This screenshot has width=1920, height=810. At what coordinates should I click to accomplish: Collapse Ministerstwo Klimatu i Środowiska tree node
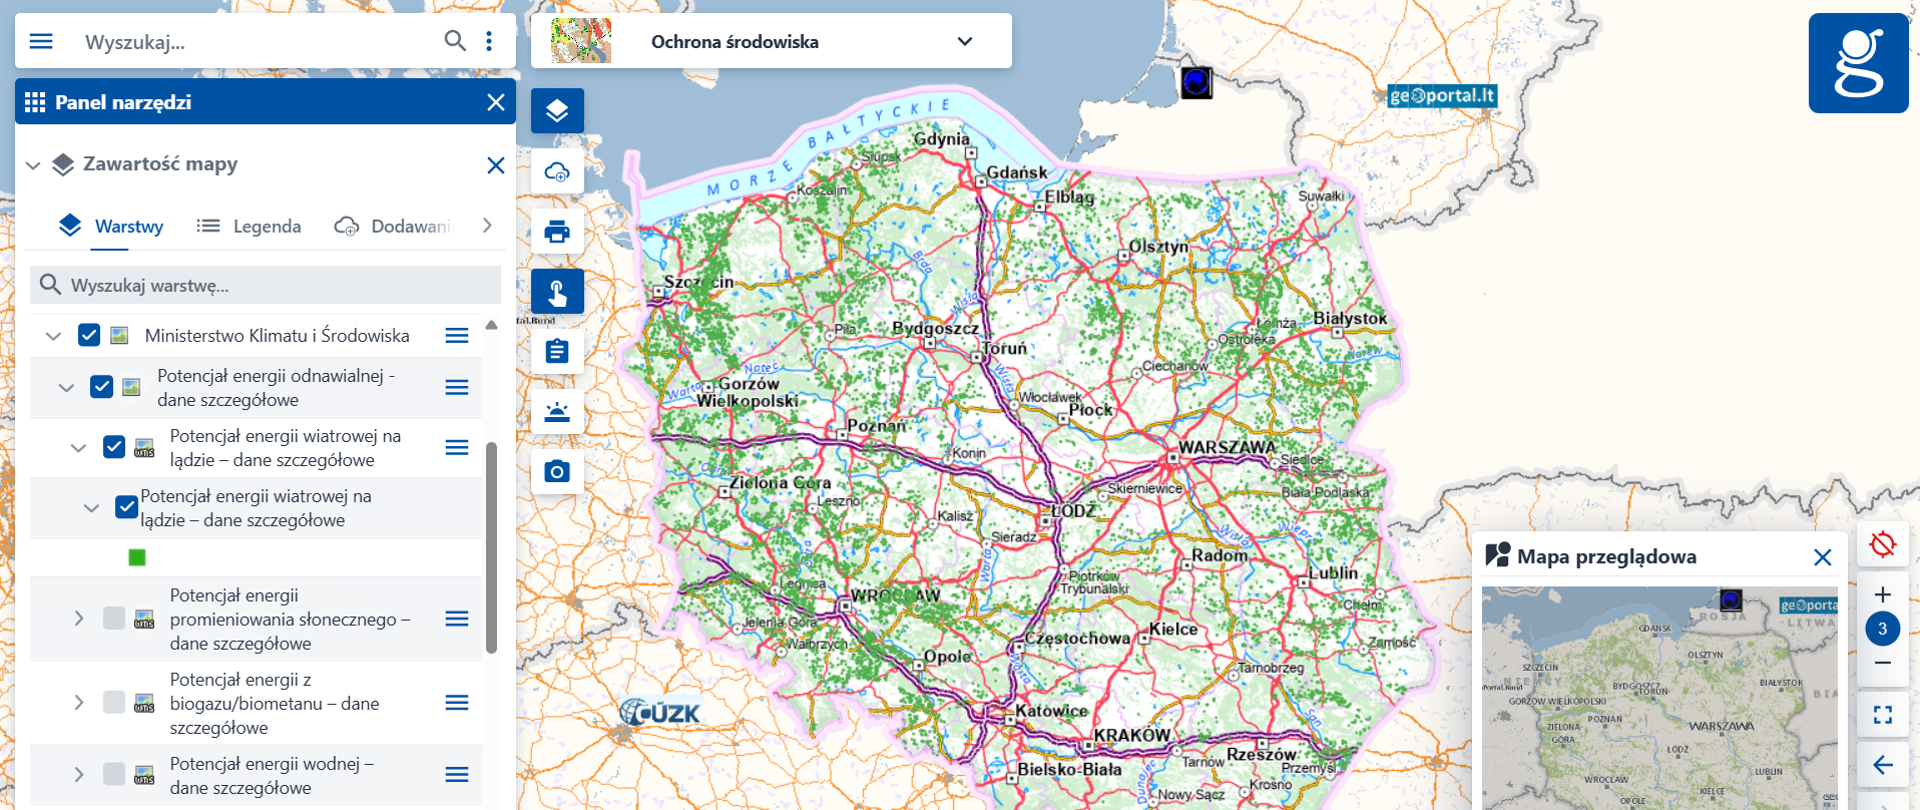tap(54, 336)
